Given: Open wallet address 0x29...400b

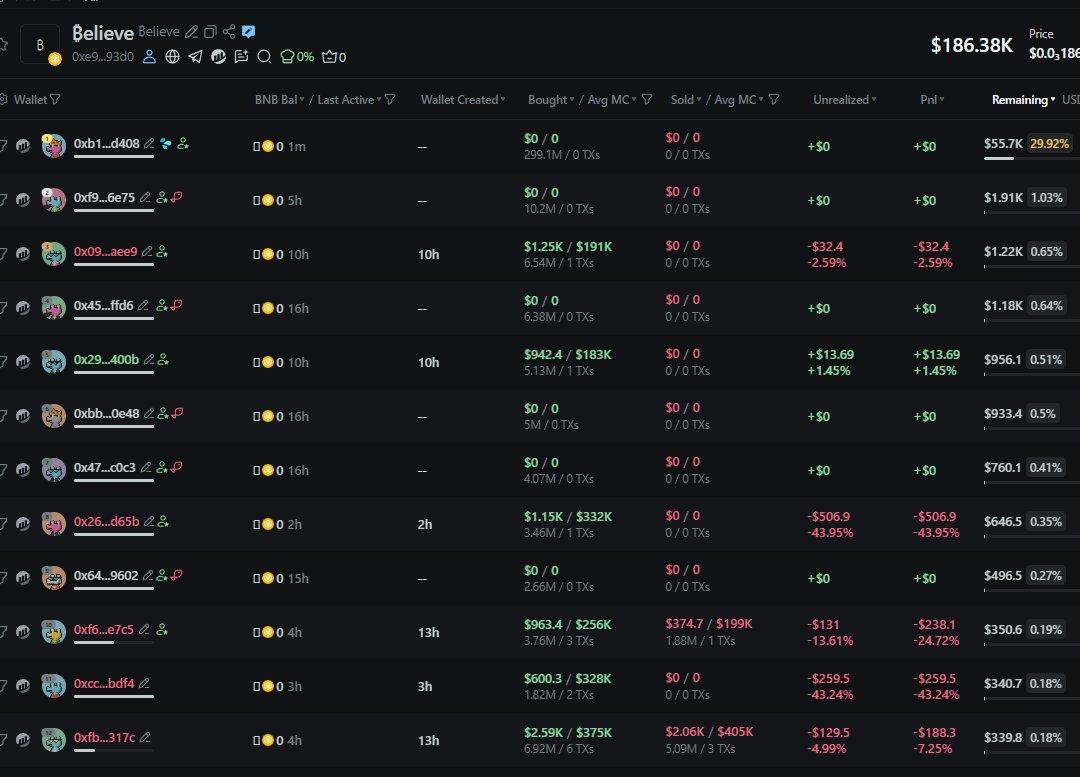Looking at the screenshot, I should (106, 360).
